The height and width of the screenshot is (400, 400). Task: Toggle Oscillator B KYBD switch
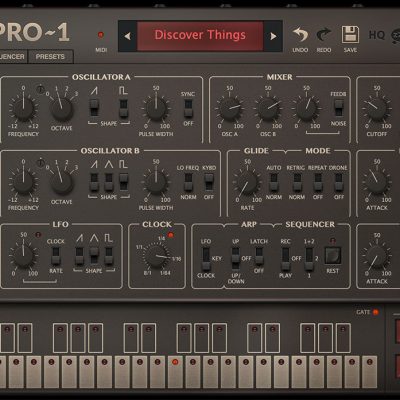pyautogui.click(x=209, y=182)
